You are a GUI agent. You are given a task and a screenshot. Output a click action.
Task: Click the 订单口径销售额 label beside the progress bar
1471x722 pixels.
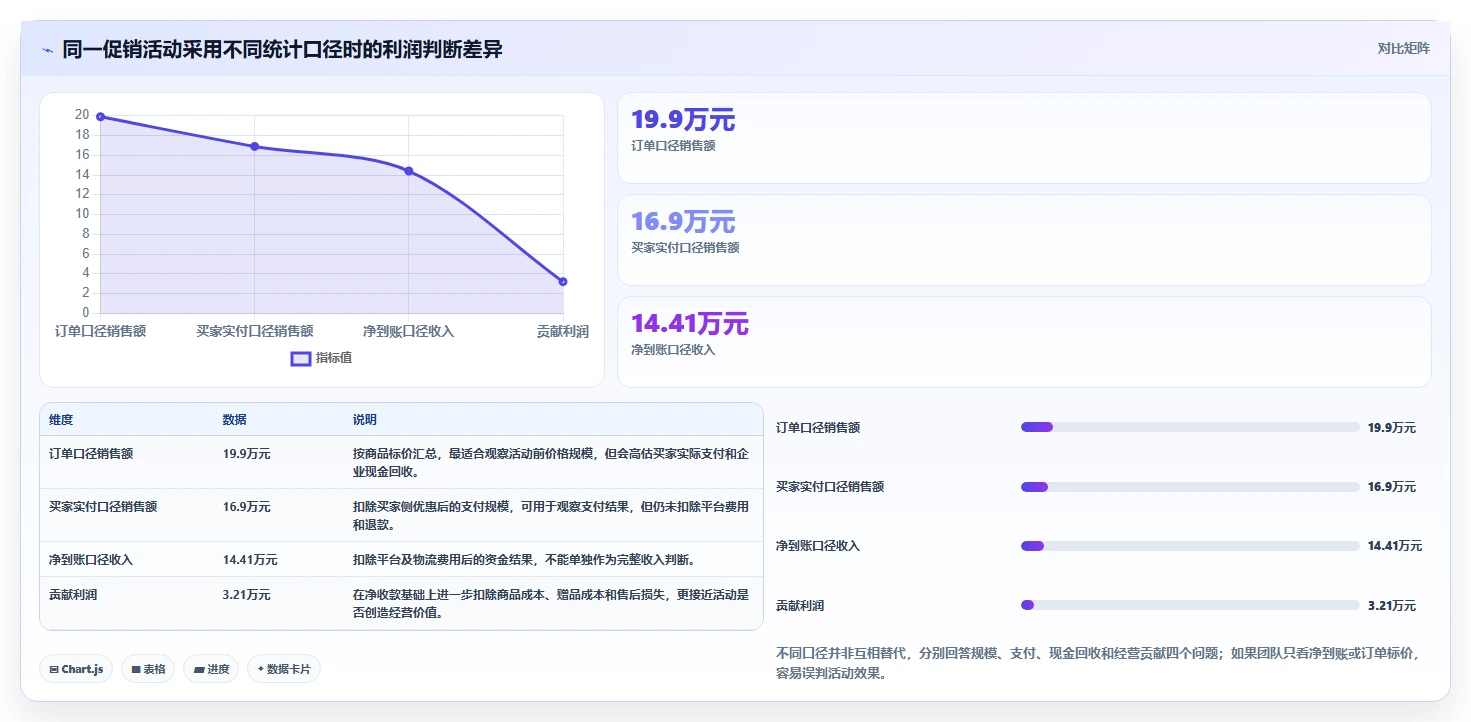point(818,428)
